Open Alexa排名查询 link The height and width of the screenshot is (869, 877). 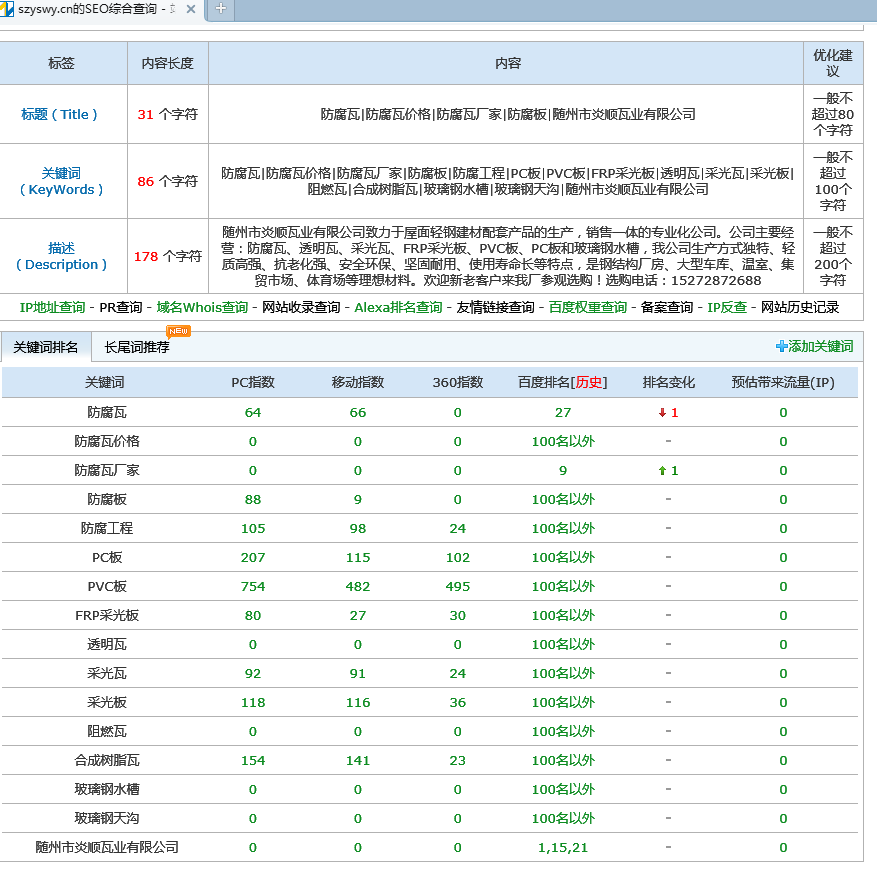click(398, 307)
